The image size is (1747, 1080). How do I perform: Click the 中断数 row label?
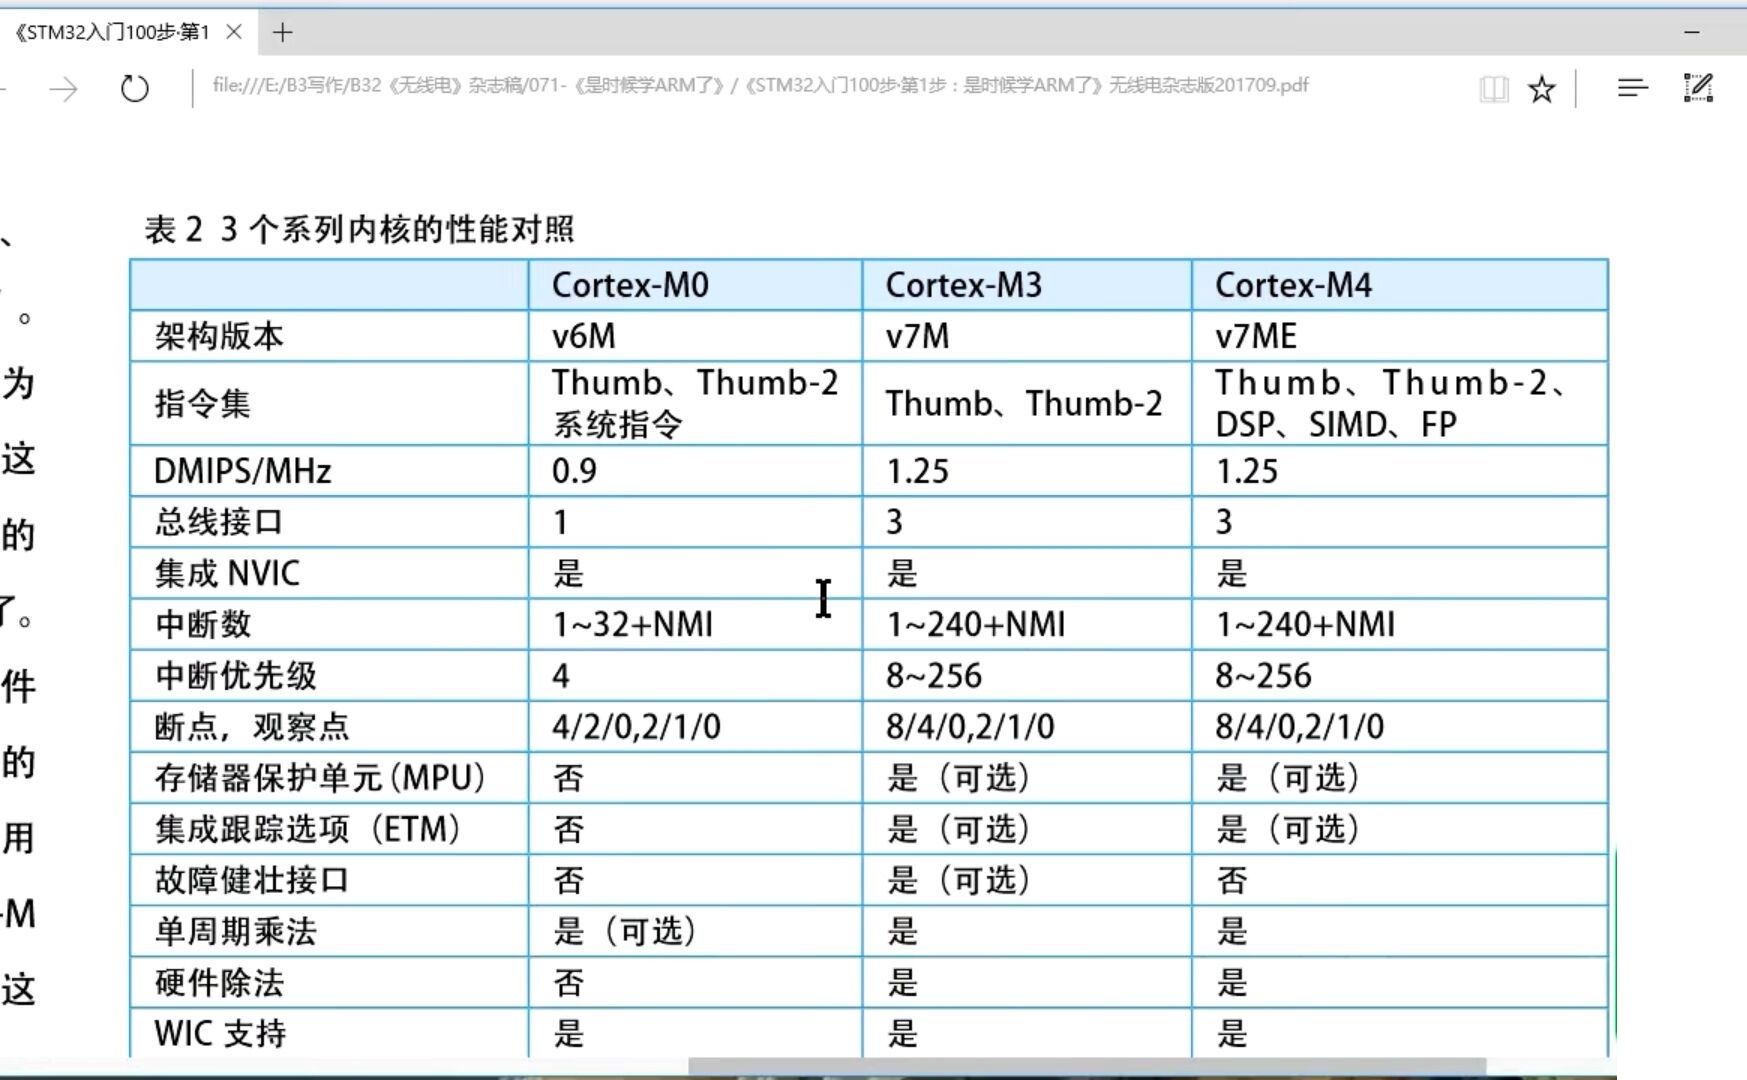point(203,624)
